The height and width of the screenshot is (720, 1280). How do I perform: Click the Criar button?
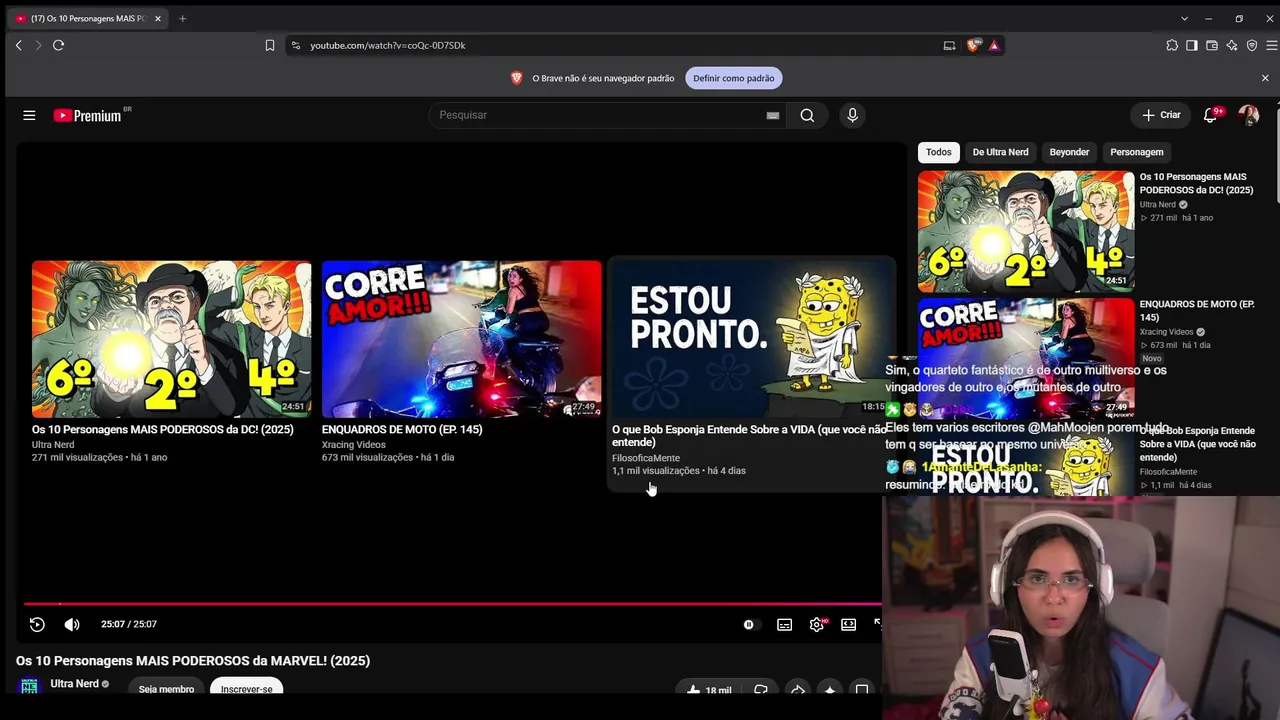tap(1162, 115)
